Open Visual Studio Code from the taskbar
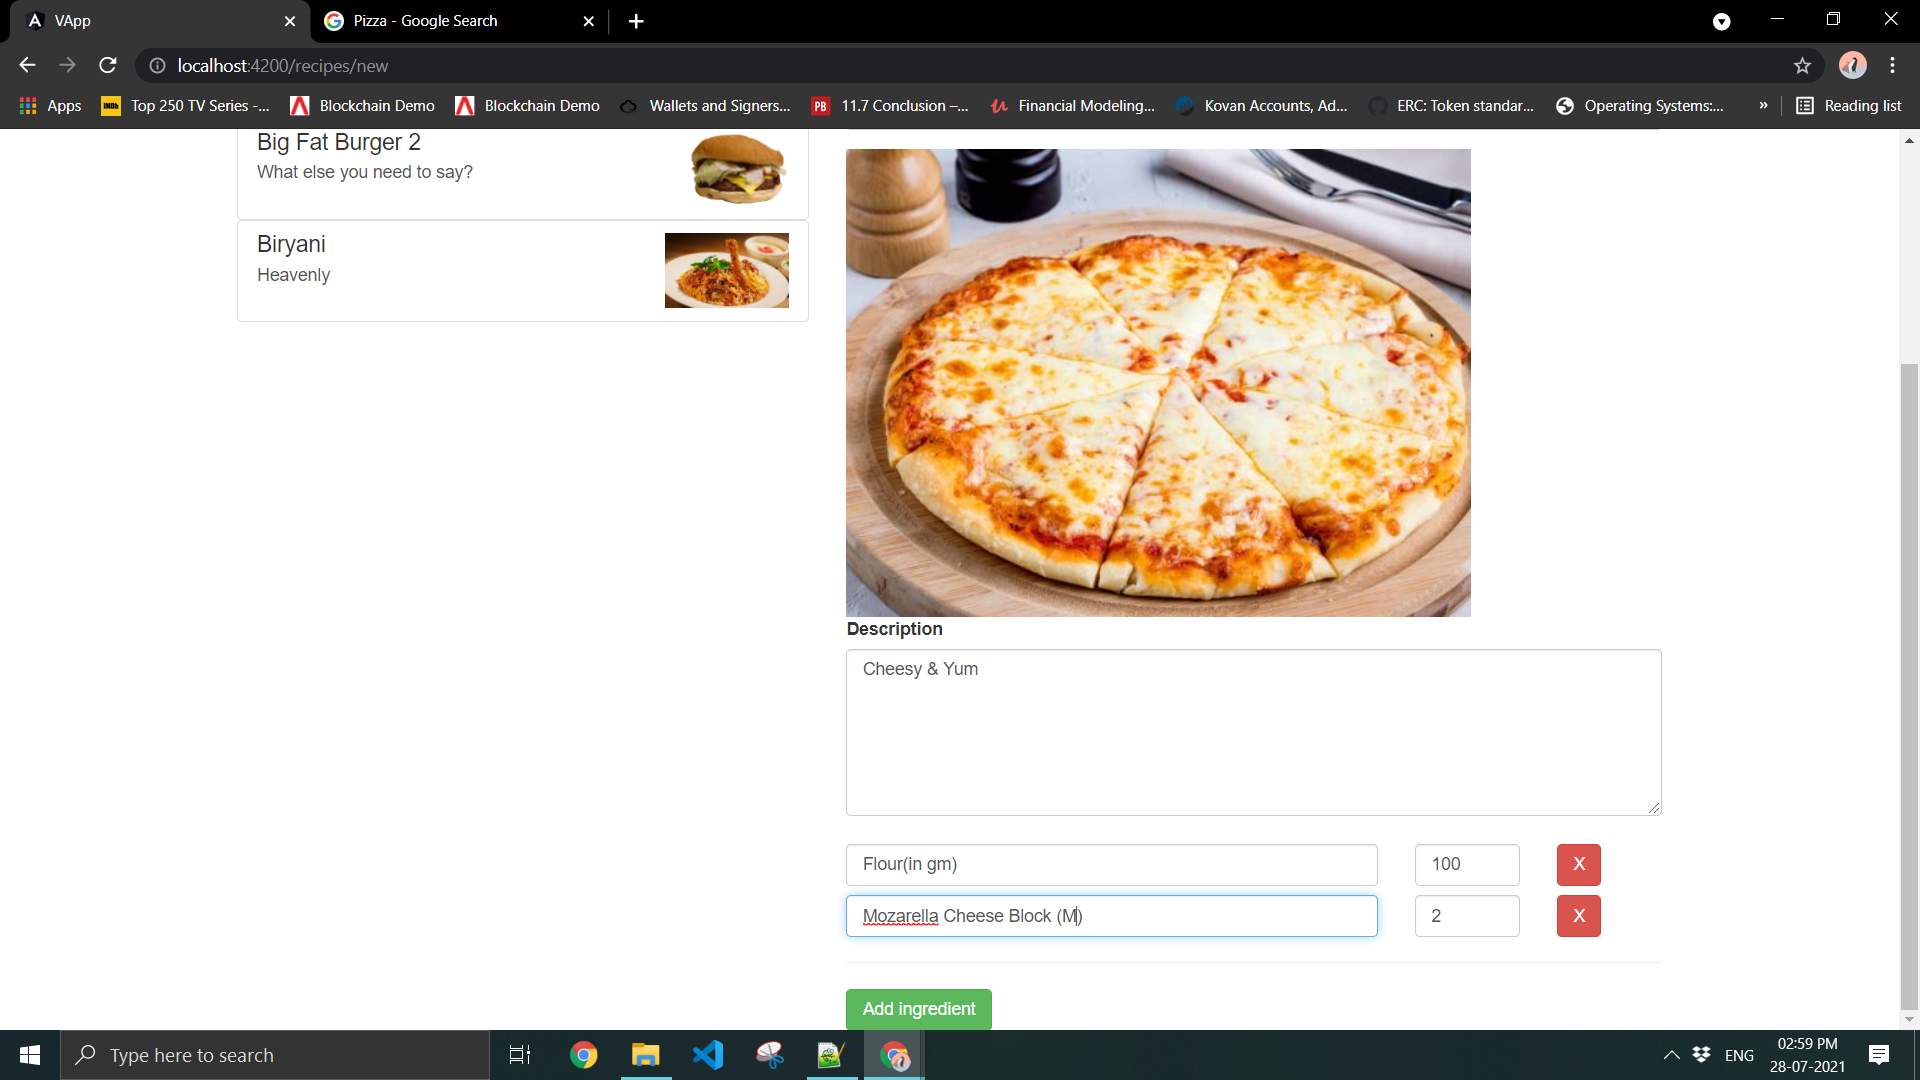 pos(708,1054)
